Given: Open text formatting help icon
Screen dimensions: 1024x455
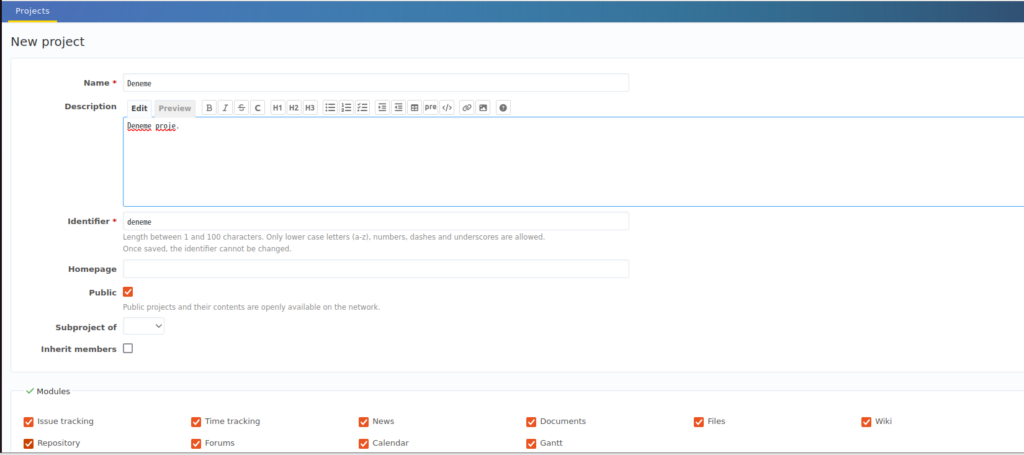Looking at the screenshot, I should click(x=503, y=108).
